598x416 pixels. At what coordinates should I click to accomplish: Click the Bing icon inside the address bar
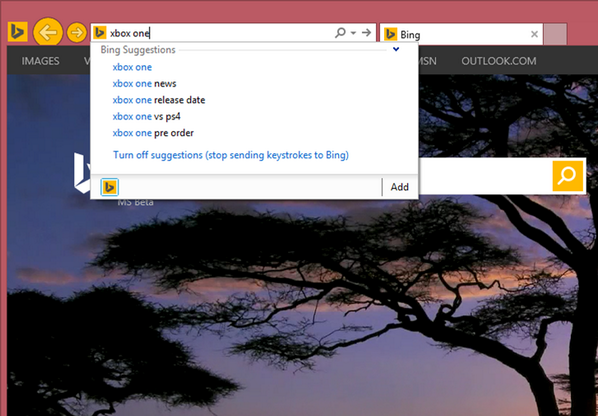click(x=100, y=33)
